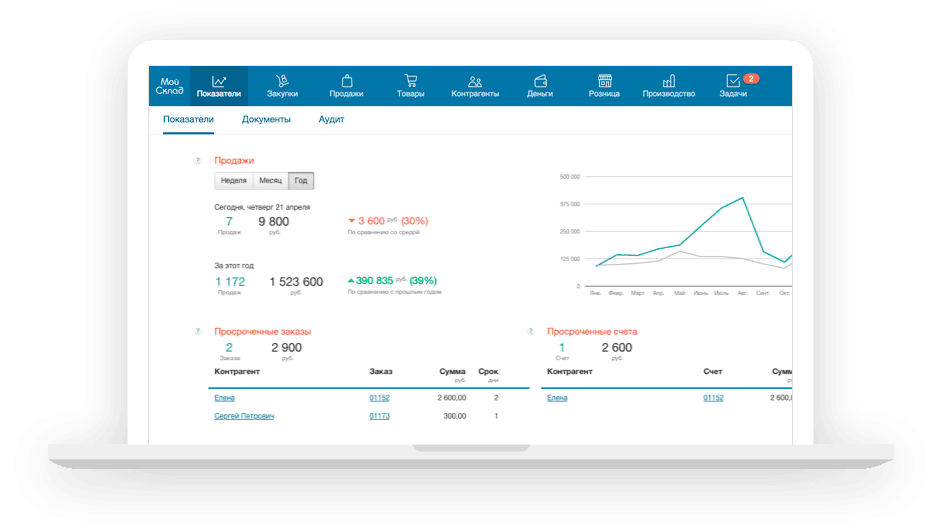Viewport: 941px width, 529px height.
Task: Click the Просроченные счета heading
Action: 592,331
